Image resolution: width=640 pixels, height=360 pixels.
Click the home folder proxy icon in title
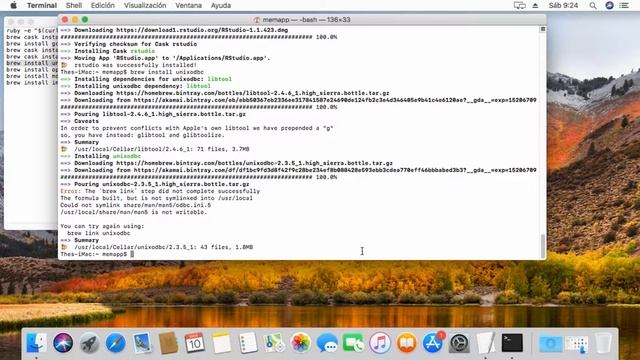click(x=257, y=20)
